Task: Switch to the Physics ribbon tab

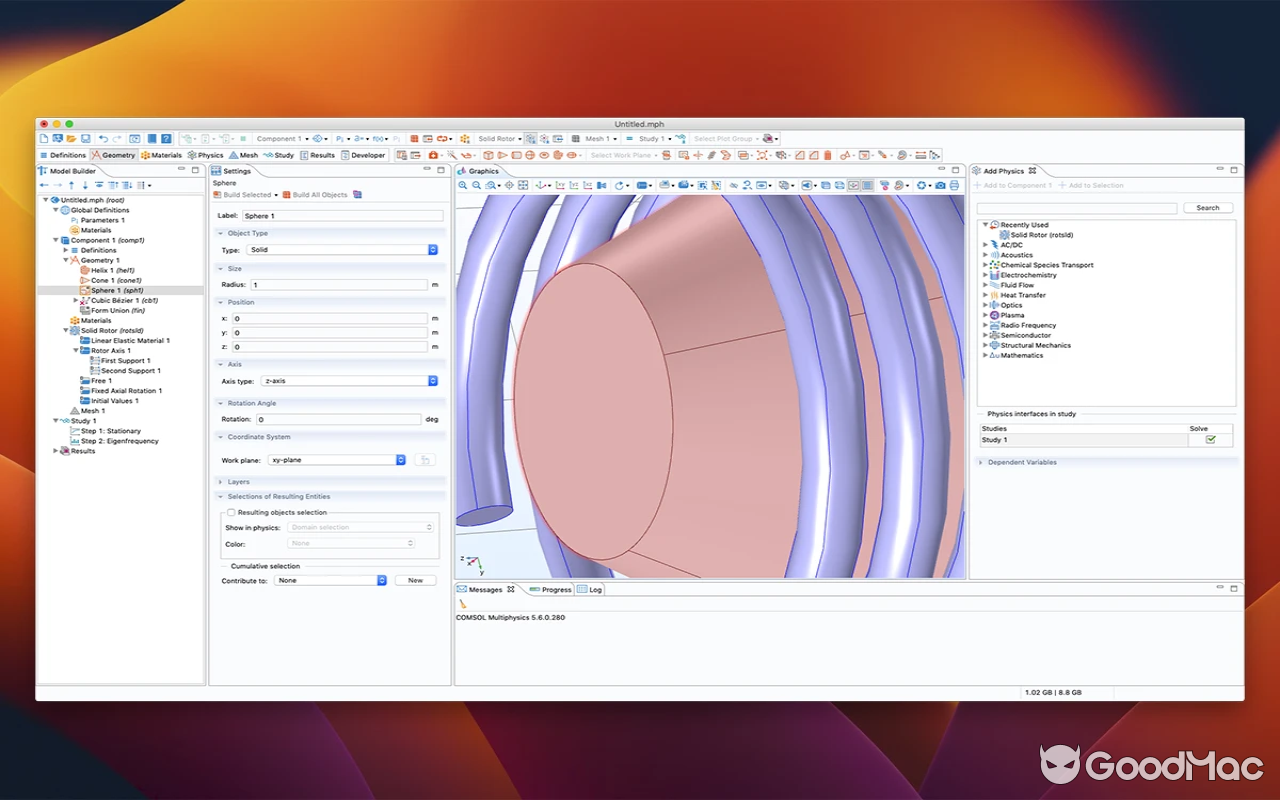Action: point(205,155)
